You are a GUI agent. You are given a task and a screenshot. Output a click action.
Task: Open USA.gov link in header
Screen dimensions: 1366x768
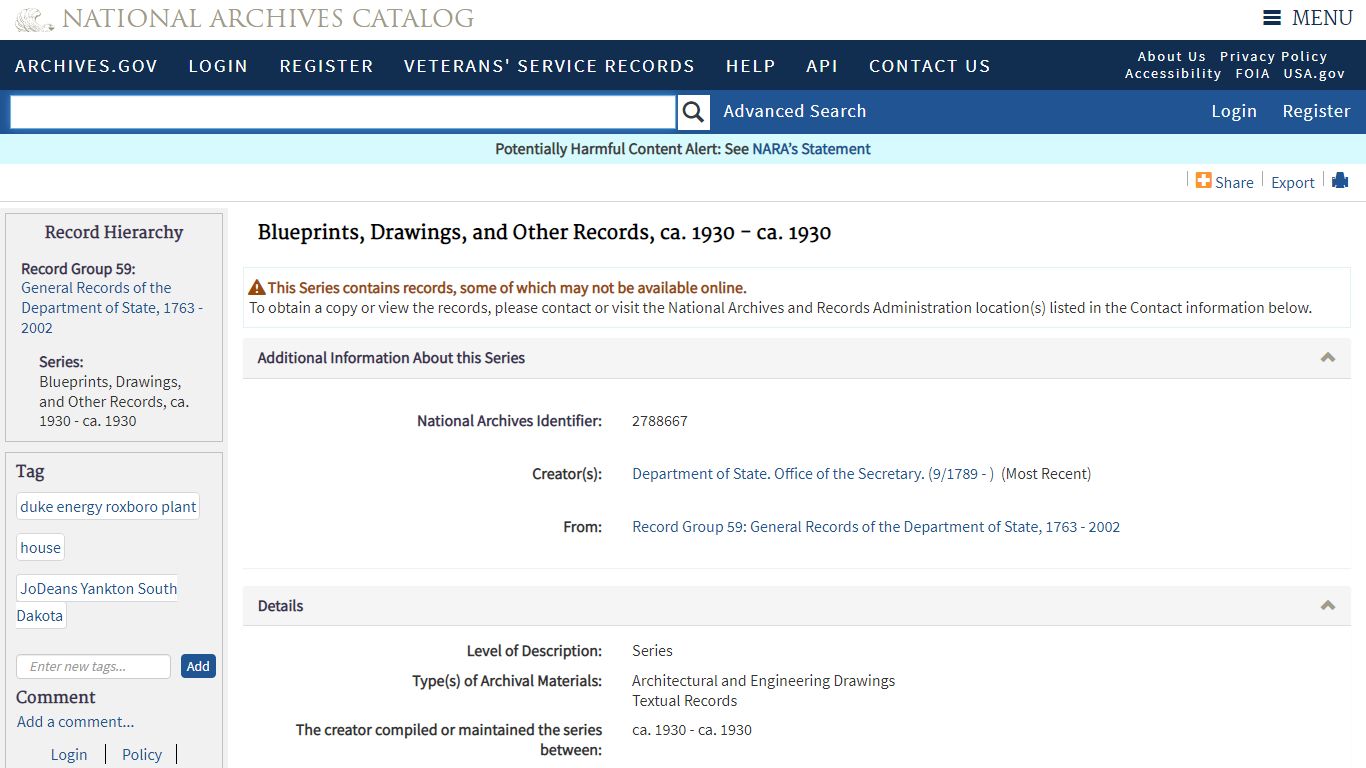pos(1314,74)
